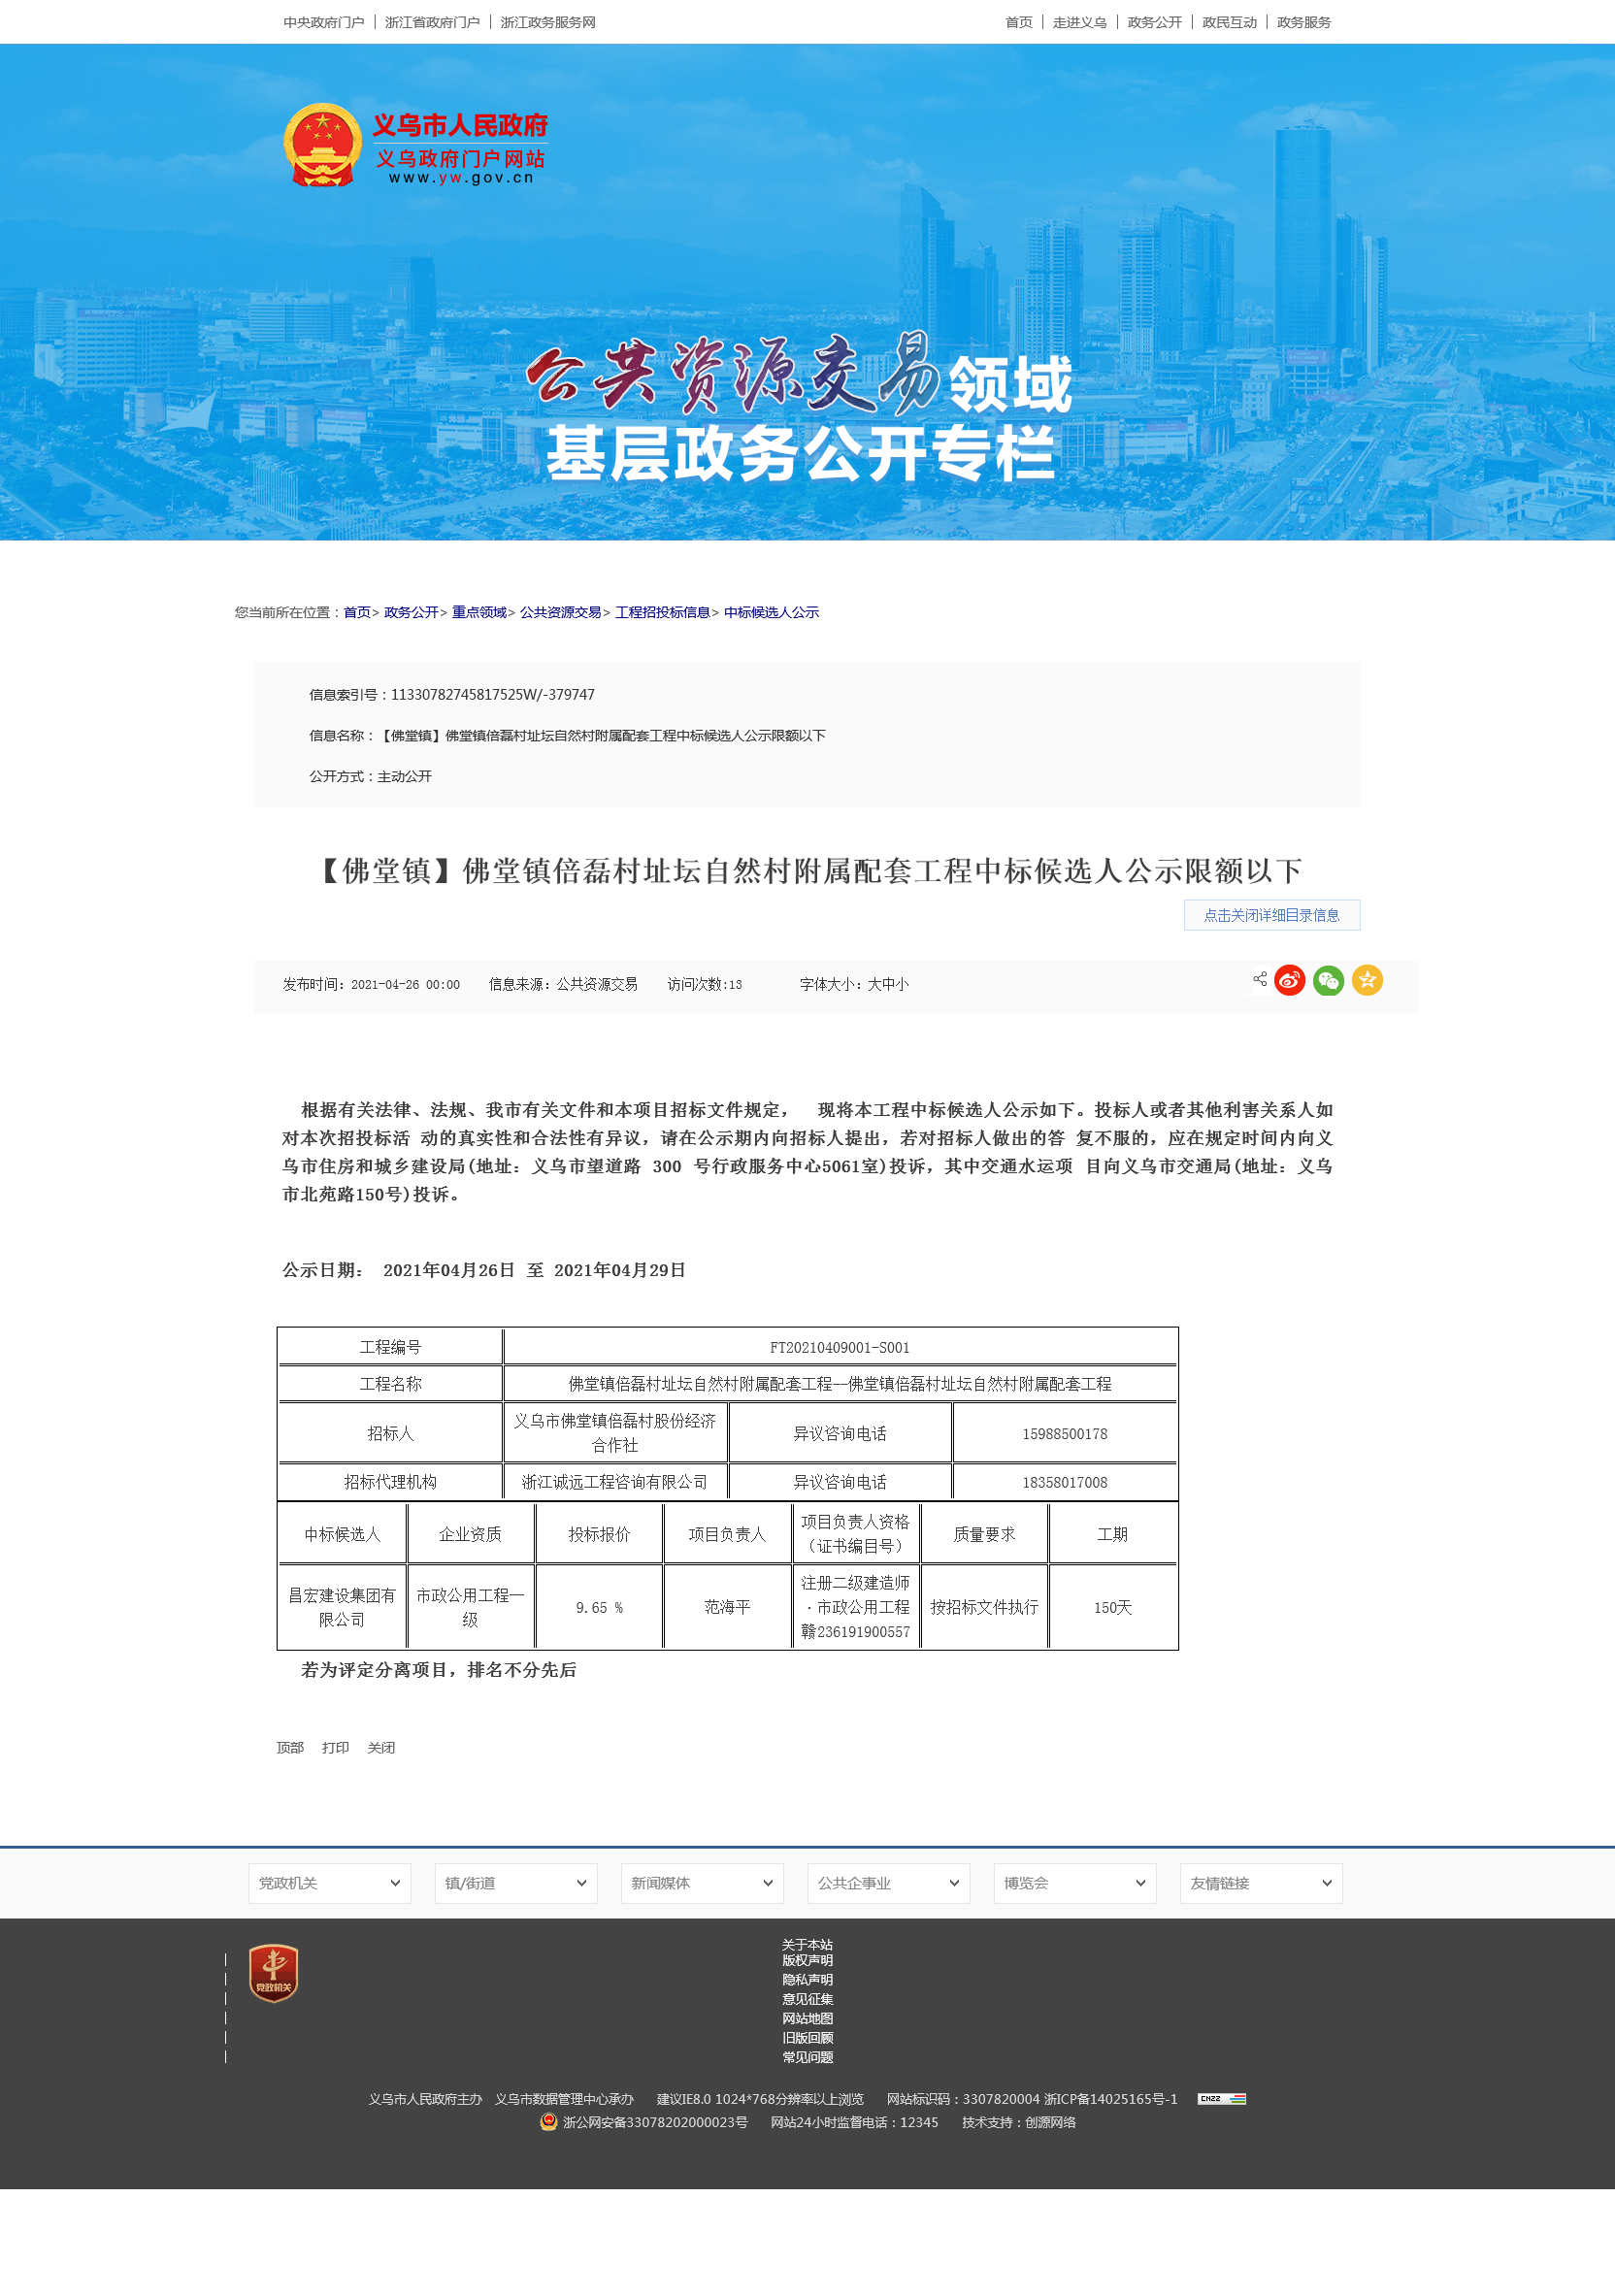Open the 工程招投标信息 breadcrumb link

click(x=662, y=612)
